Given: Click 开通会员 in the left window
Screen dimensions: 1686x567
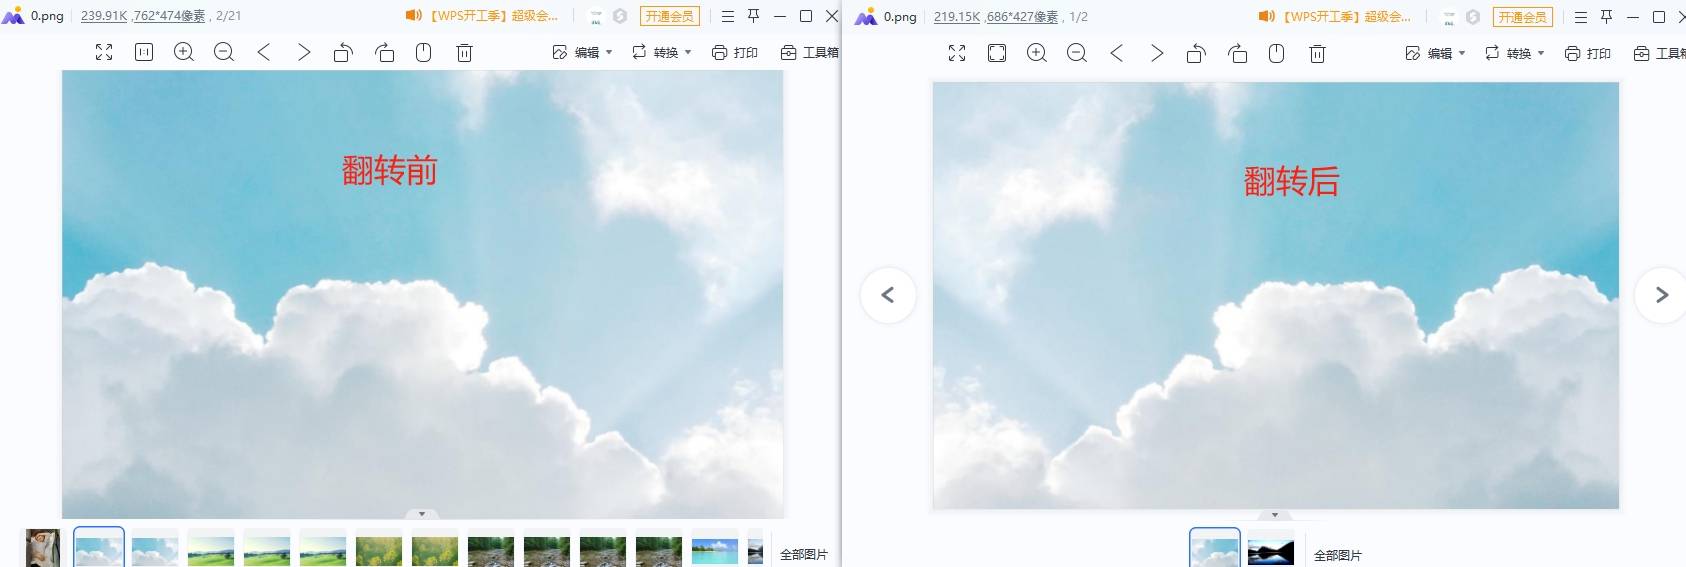Looking at the screenshot, I should point(669,16).
